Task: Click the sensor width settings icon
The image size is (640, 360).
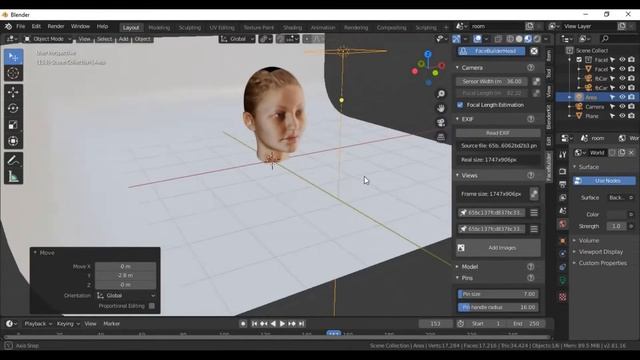Action: [536, 82]
